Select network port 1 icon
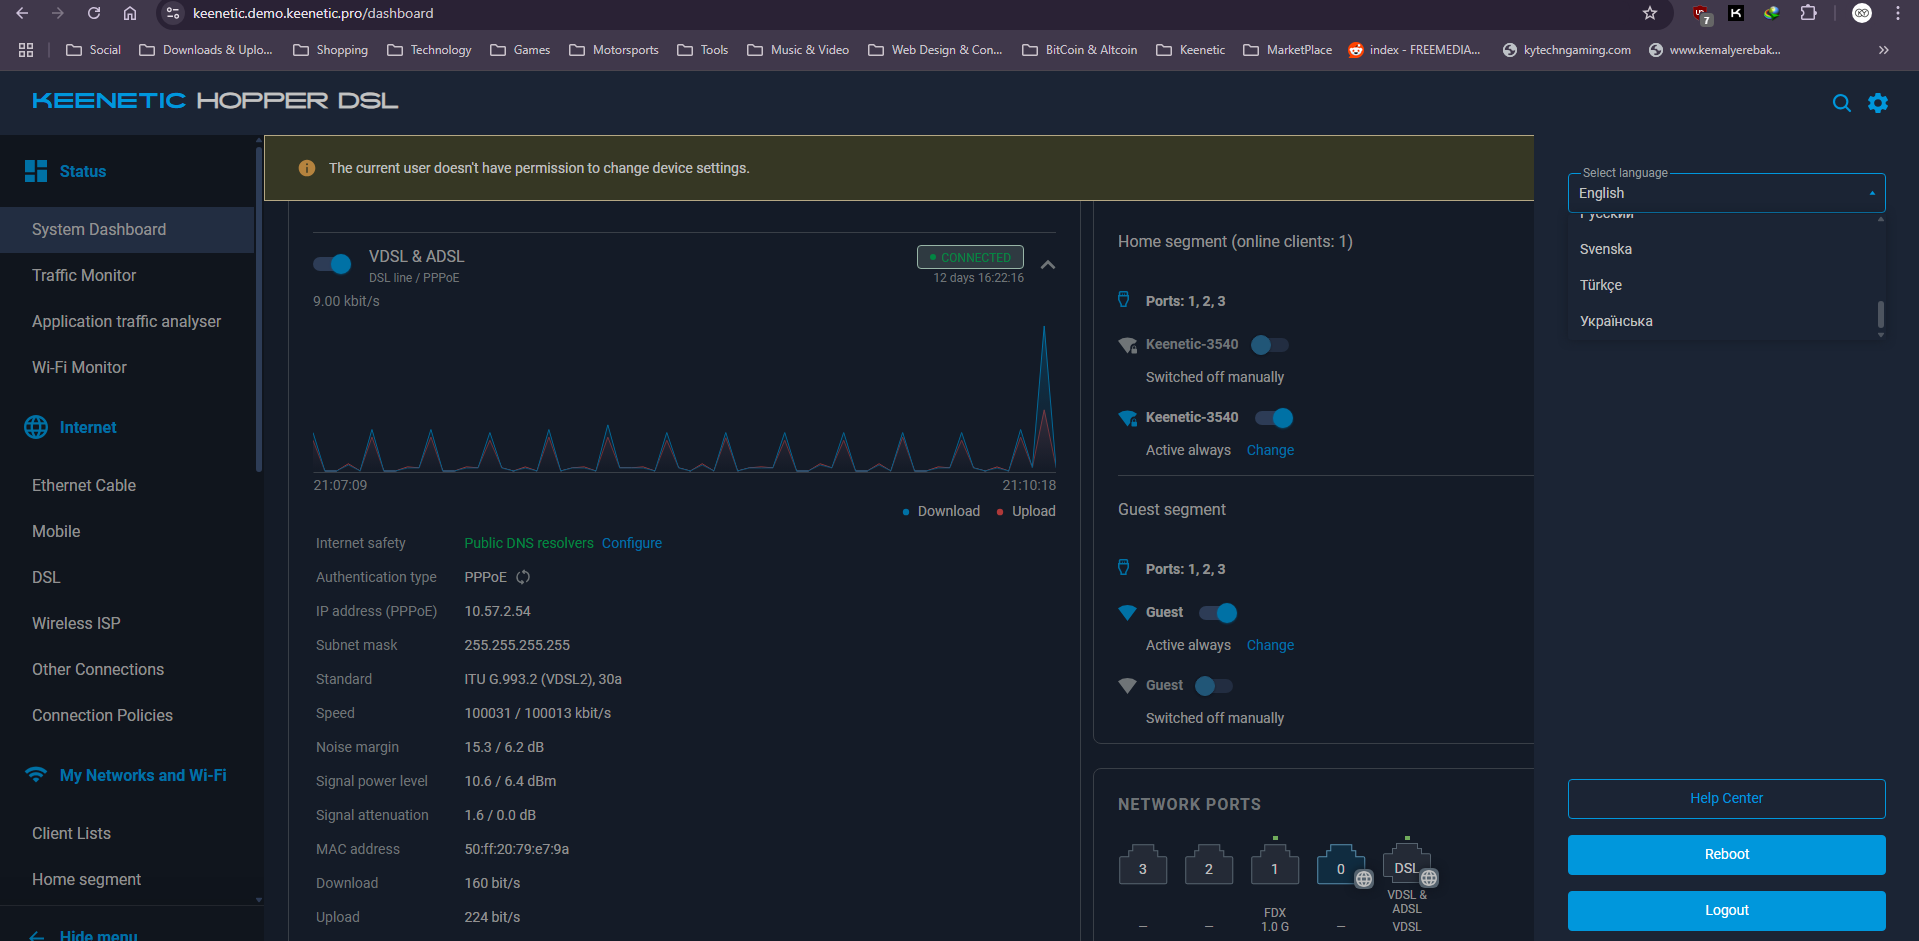This screenshot has width=1919, height=941. point(1275,866)
